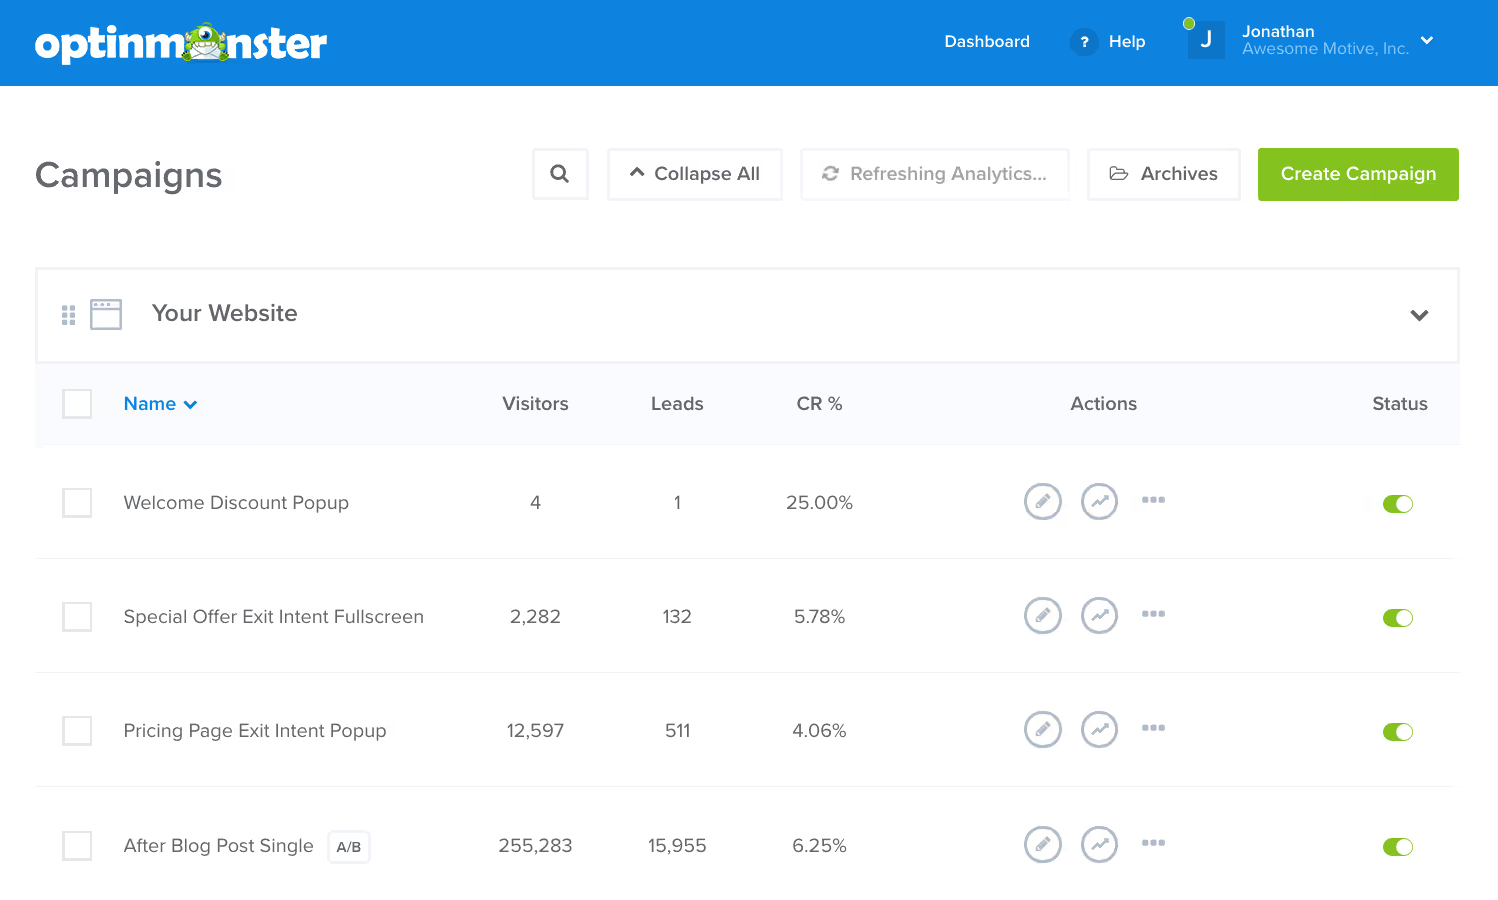Click the 4.06% conversion rate value
This screenshot has width=1498, height=900.
coord(819,731)
